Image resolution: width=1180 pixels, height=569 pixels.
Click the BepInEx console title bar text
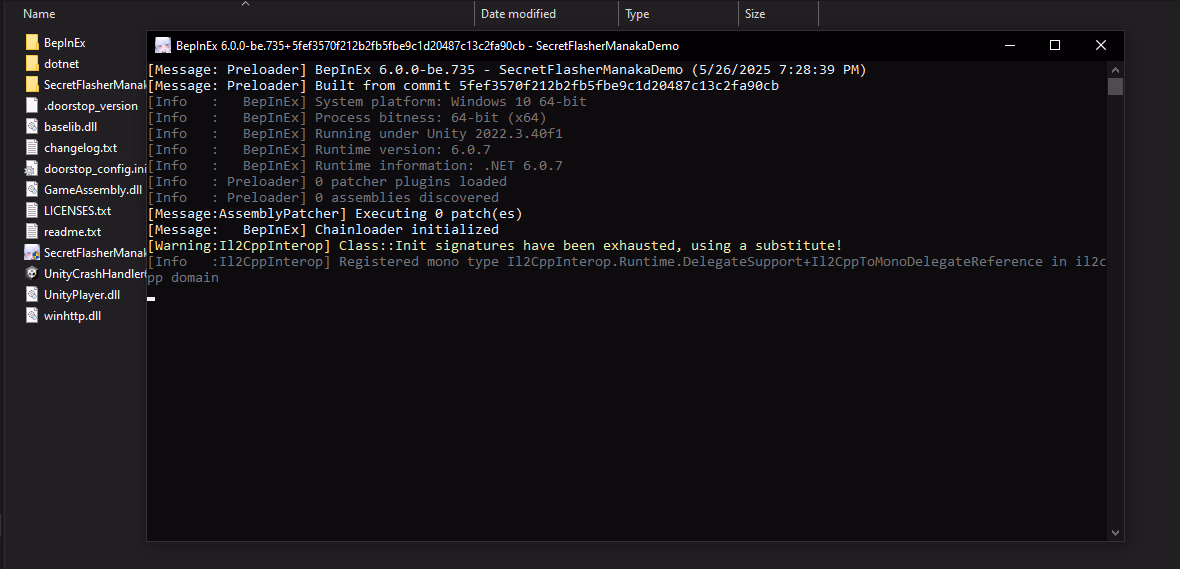(x=427, y=46)
